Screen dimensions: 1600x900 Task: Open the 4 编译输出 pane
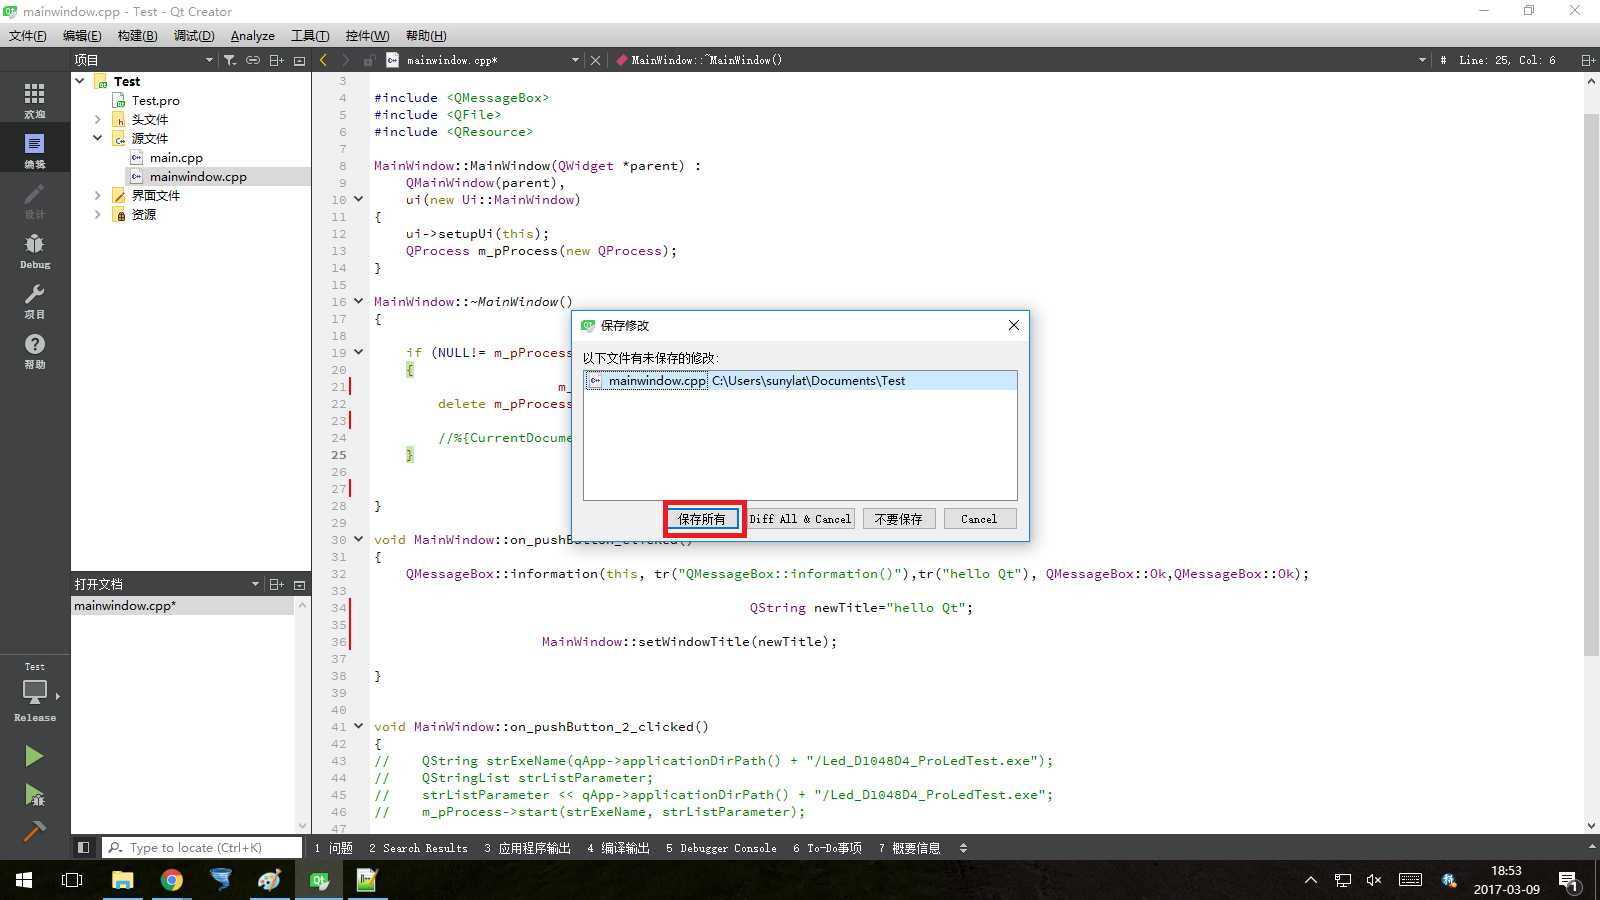click(x=618, y=848)
